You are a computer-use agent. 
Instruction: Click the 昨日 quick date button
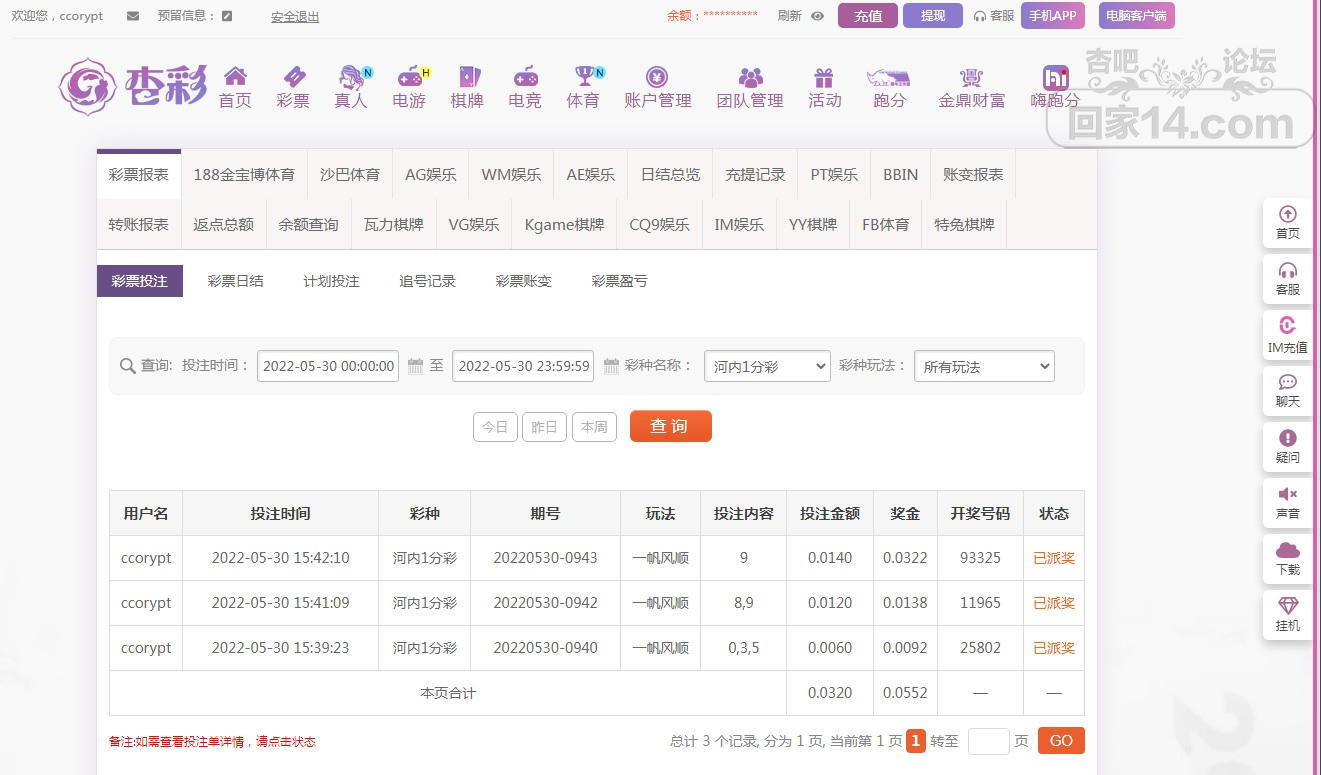click(x=544, y=427)
